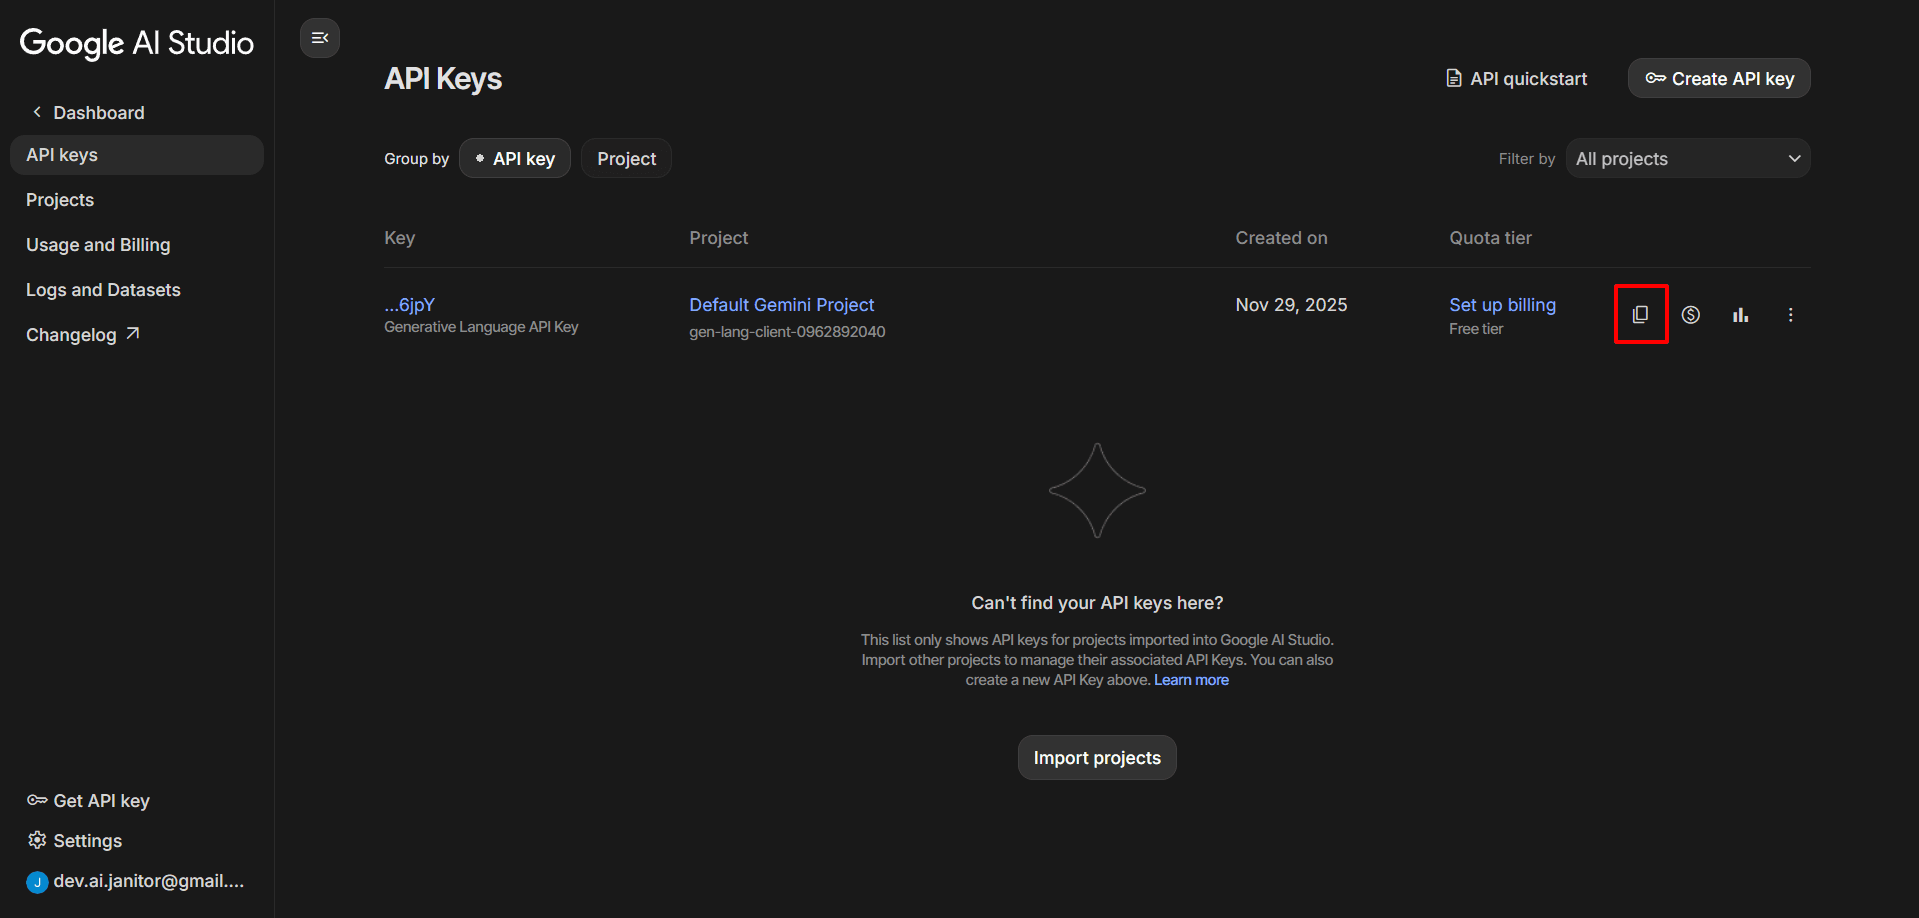Collapse the sidebar with the toggle icon

320,38
